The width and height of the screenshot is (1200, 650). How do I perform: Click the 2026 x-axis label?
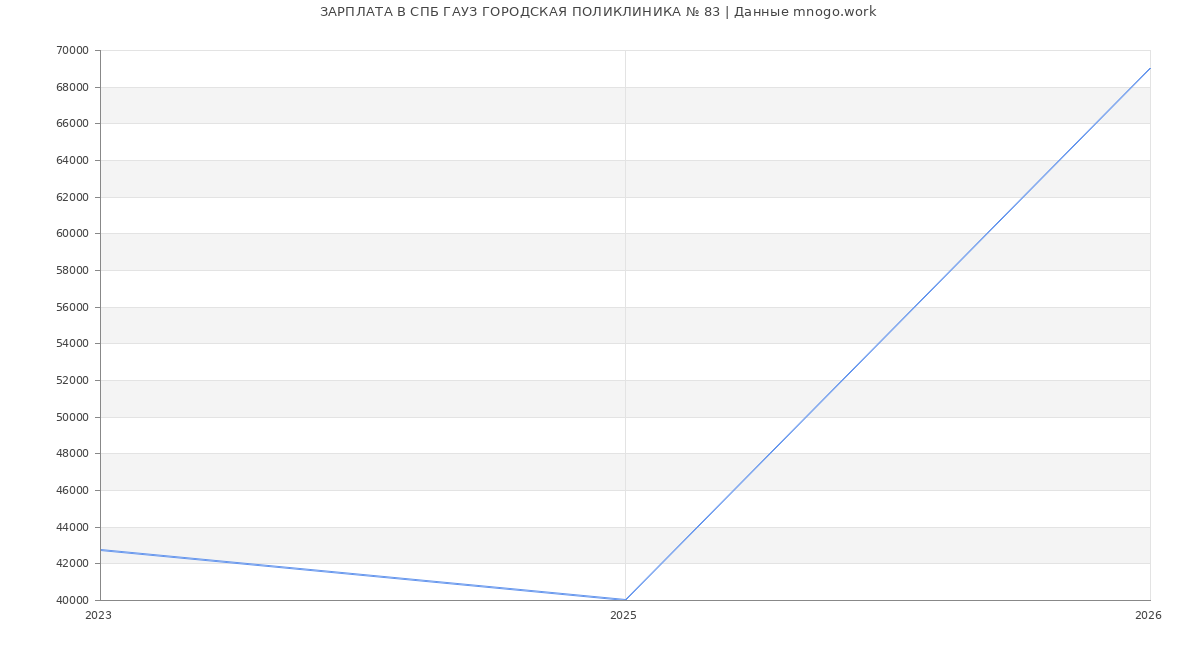(x=1148, y=616)
